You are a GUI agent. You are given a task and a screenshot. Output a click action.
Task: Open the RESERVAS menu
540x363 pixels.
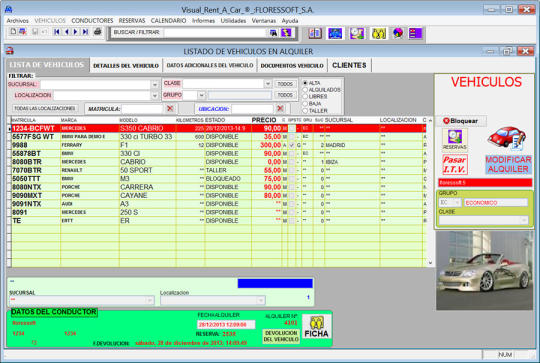tap(132, 21)
